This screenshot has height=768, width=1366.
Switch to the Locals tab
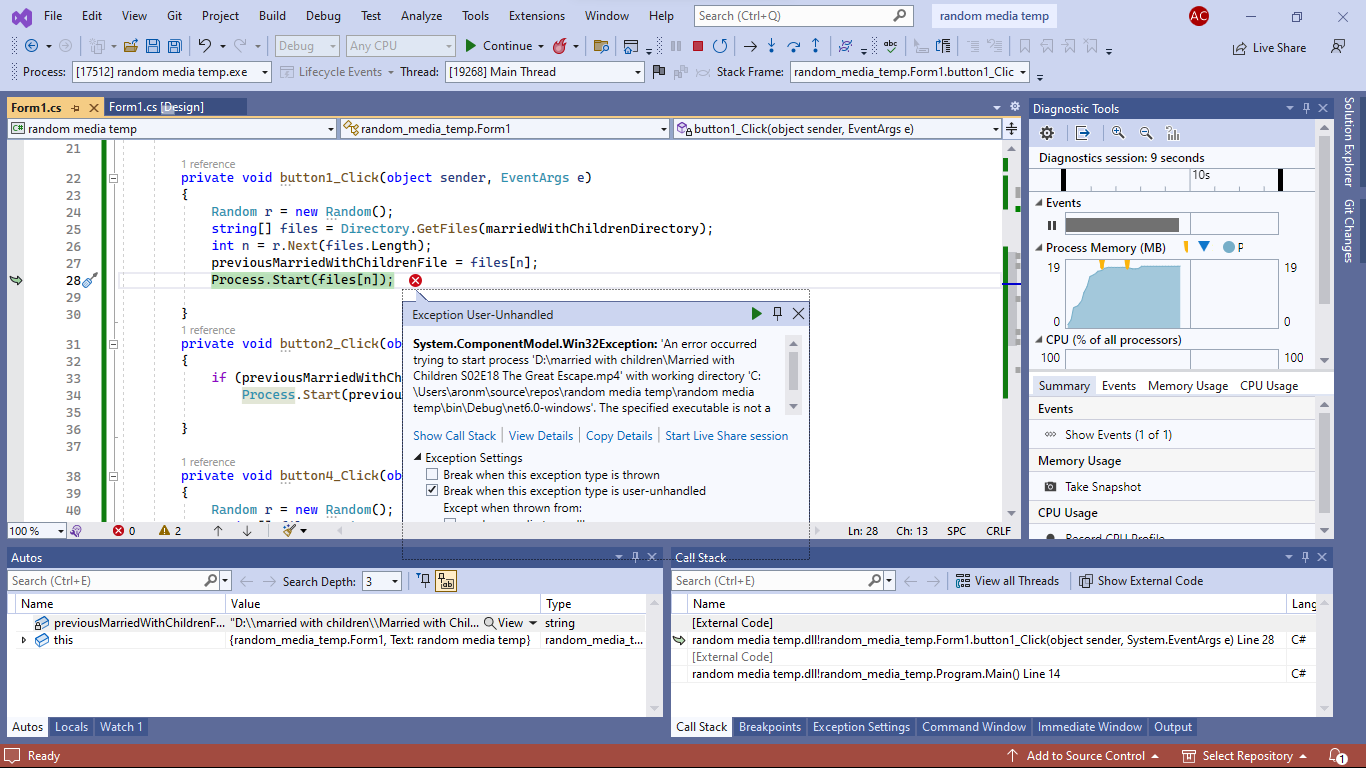coord(71,727)
